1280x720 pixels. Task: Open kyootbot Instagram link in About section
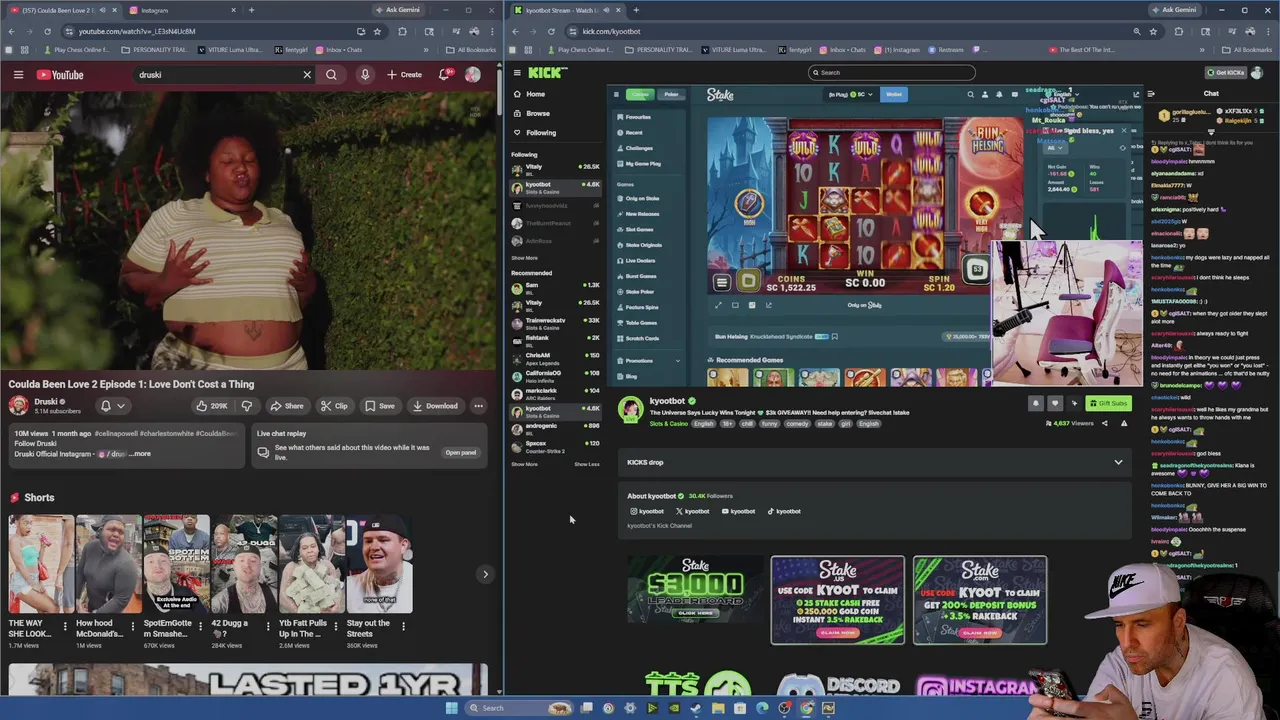point(647,511)
